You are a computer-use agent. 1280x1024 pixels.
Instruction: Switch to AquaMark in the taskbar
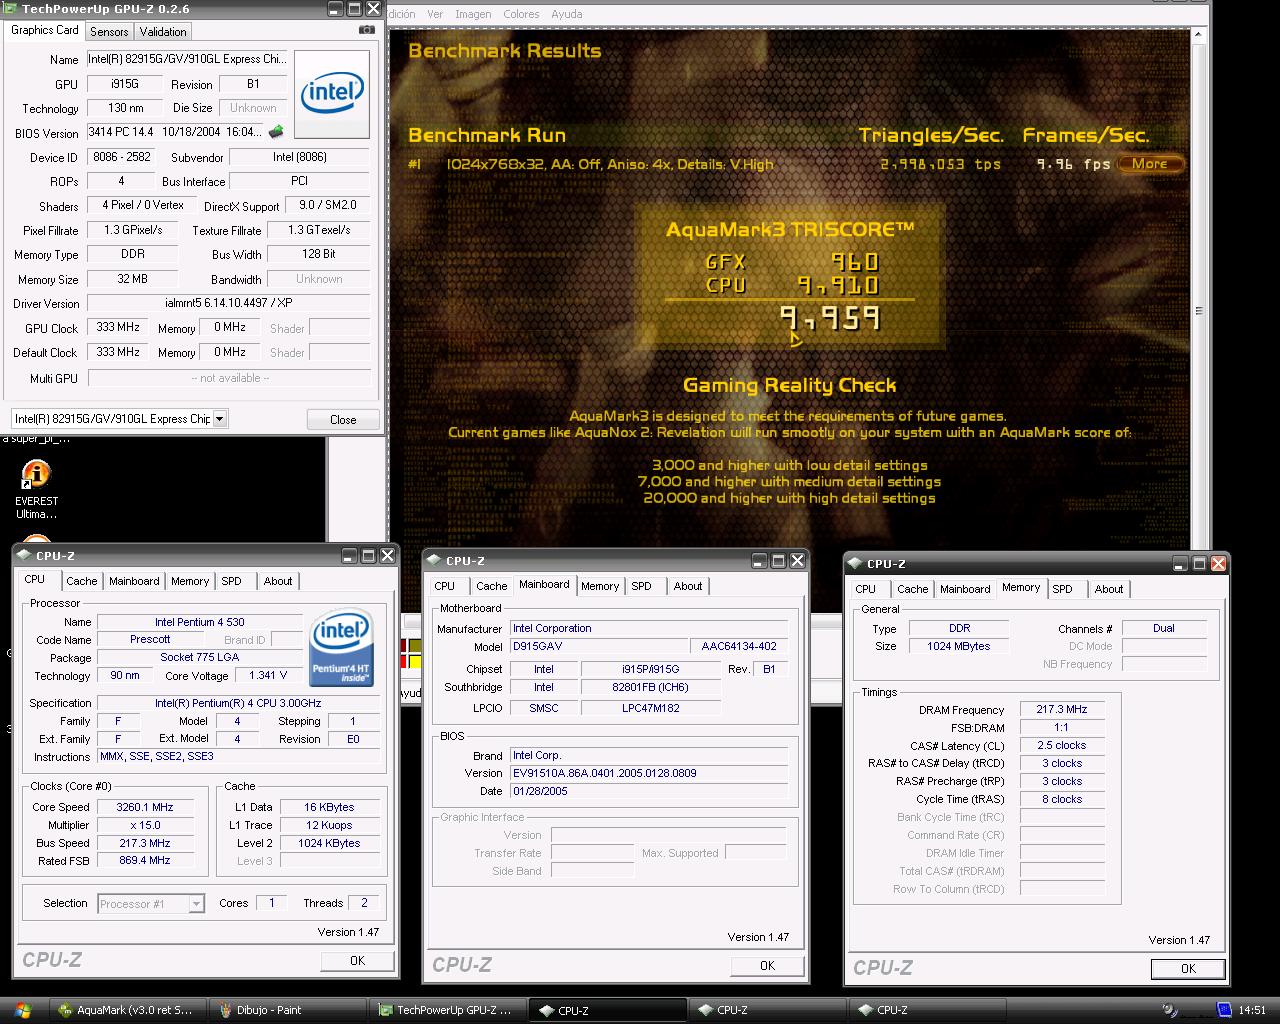(127, 1010)
